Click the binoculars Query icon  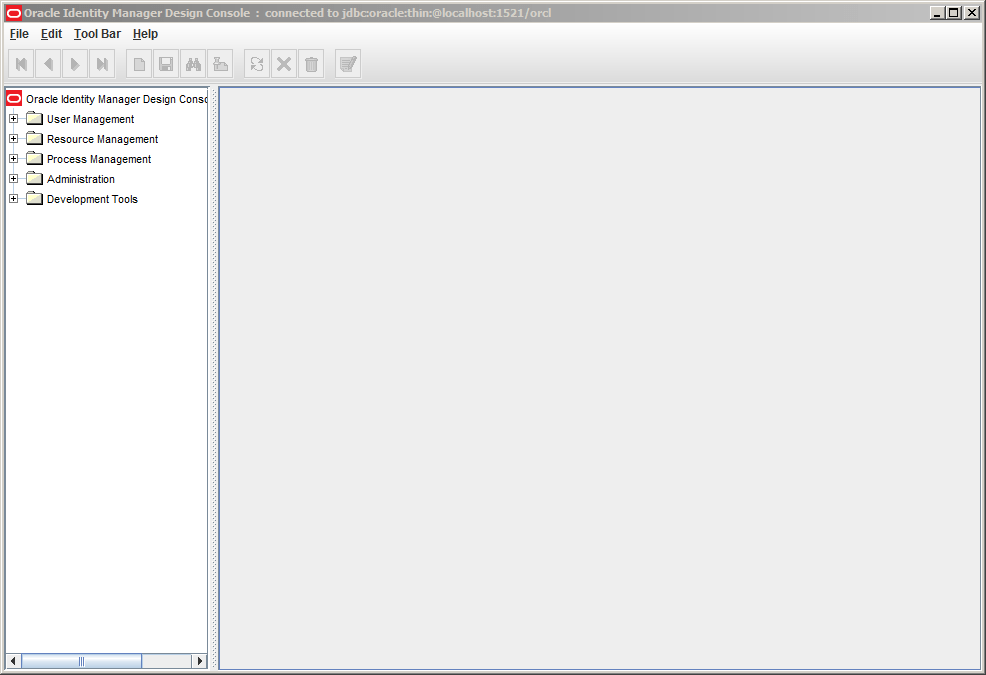(193, 64)
